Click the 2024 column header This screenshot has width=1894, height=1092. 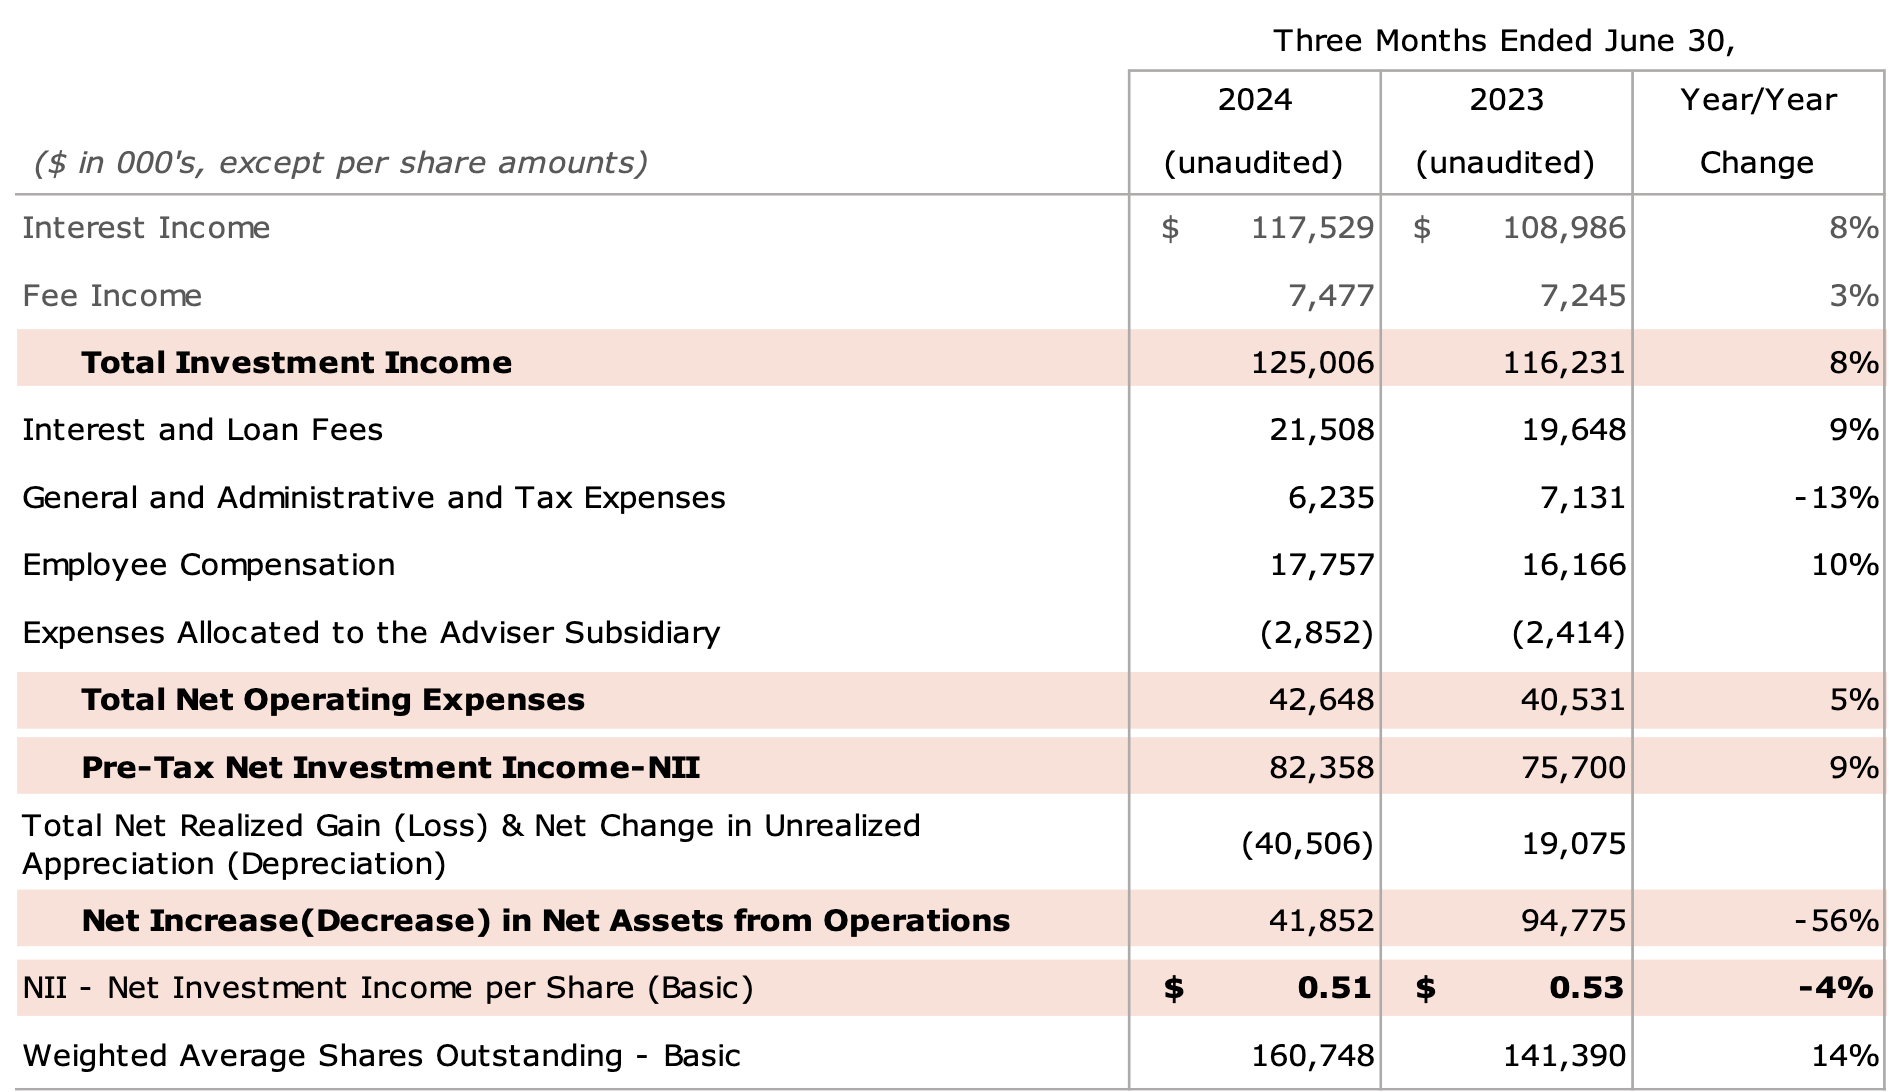point(1253,99)
